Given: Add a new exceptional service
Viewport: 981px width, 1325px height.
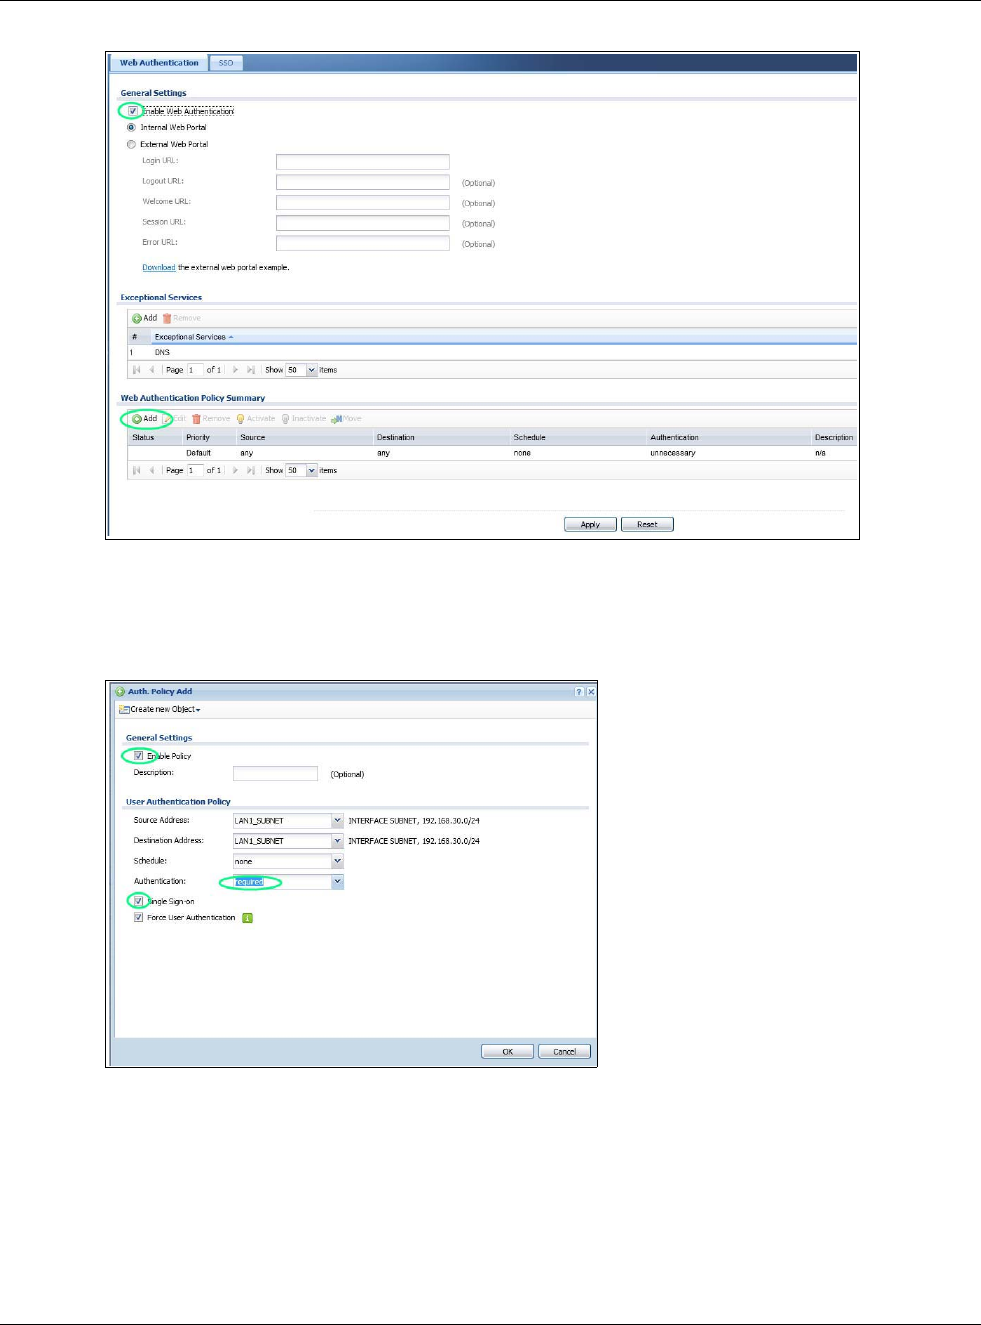Looking at the screenshot, I should click(x=145, y=318).
